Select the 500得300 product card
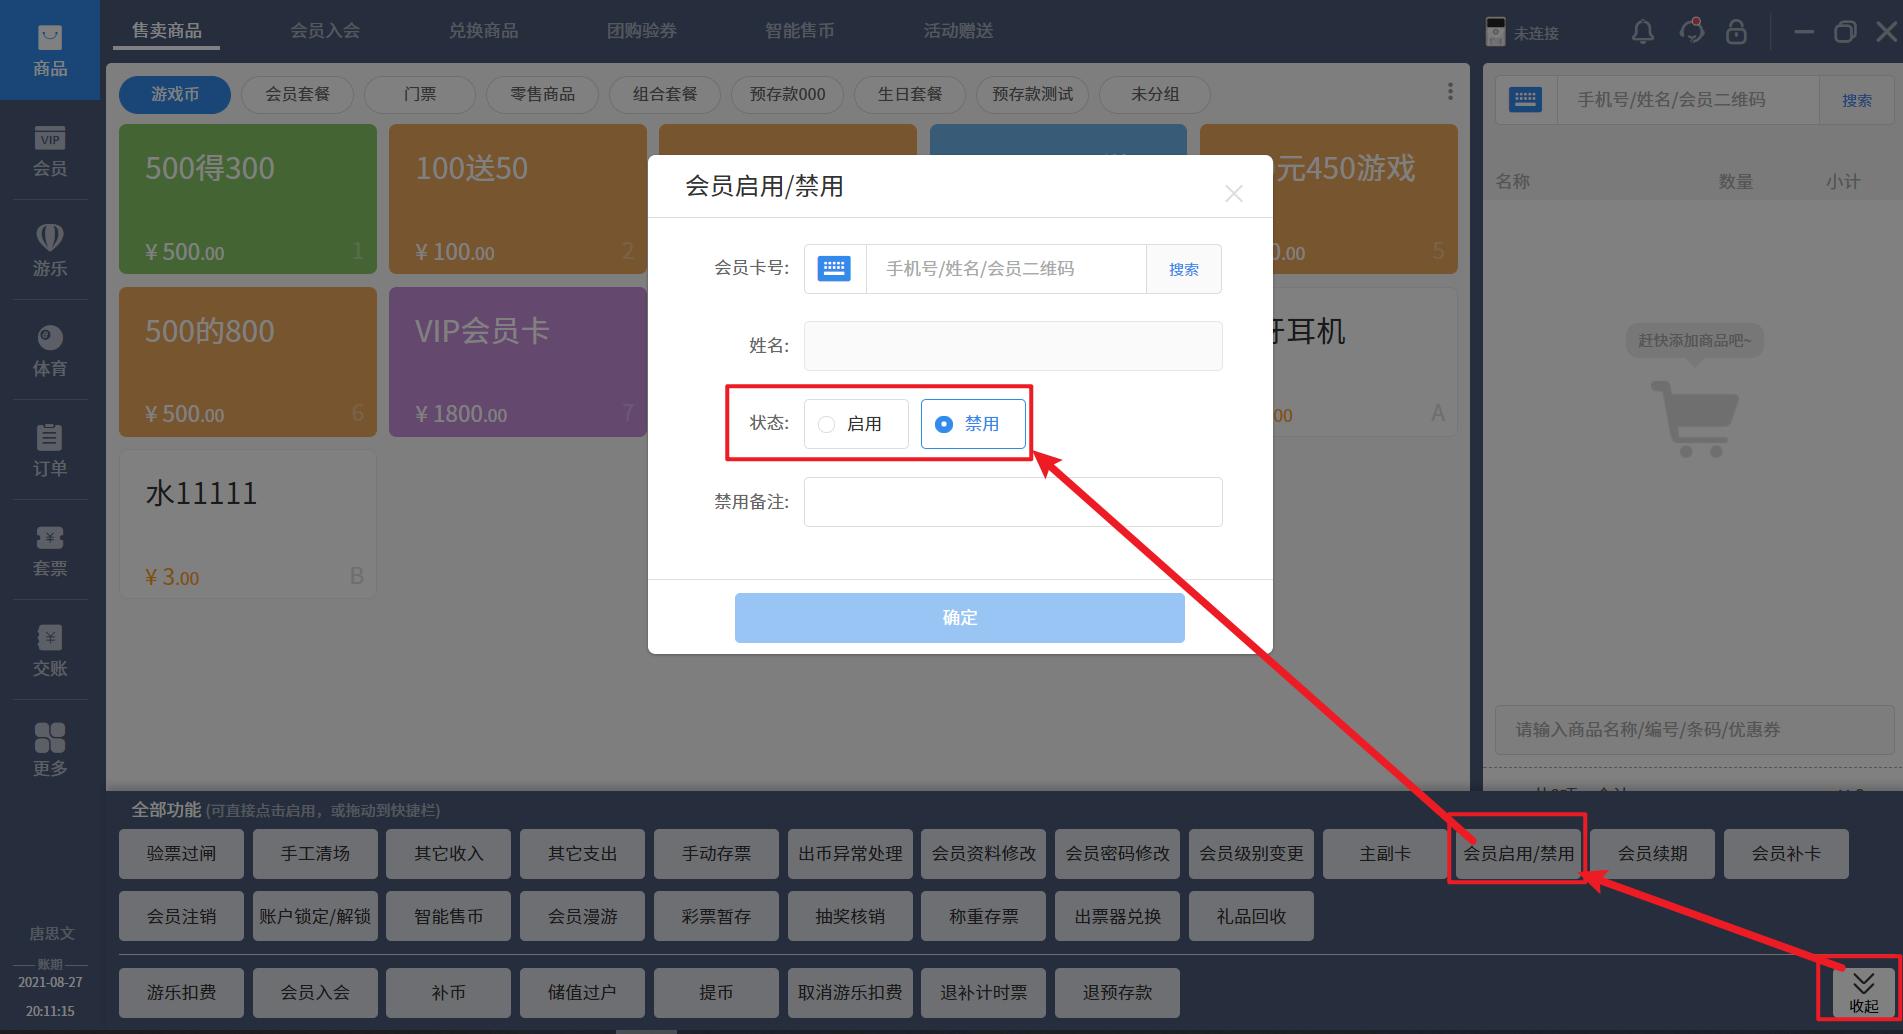The image size is (1903, 1034). coord(248,199)
